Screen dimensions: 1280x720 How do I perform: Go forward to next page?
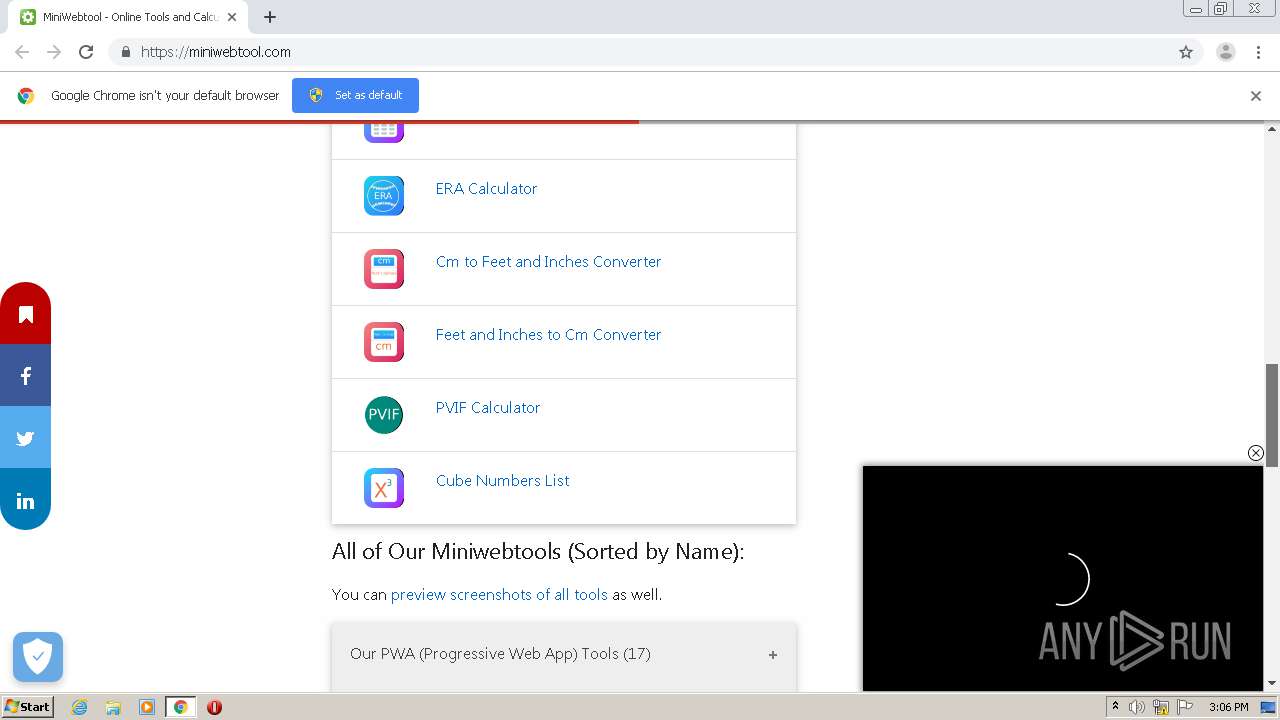click(54, 52)
